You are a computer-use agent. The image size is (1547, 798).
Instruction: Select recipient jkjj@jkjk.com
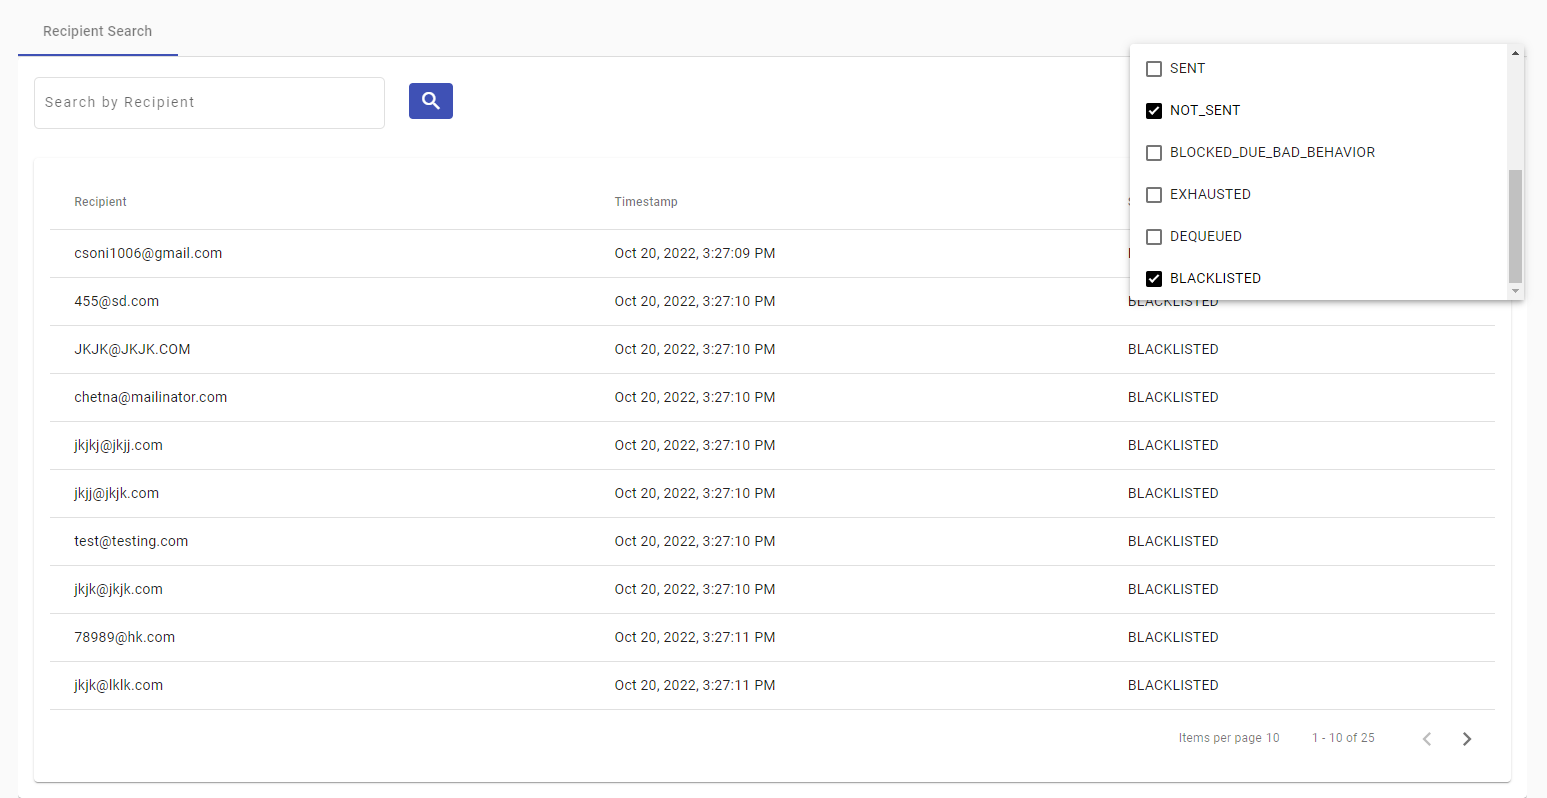(x=116, y=493)
